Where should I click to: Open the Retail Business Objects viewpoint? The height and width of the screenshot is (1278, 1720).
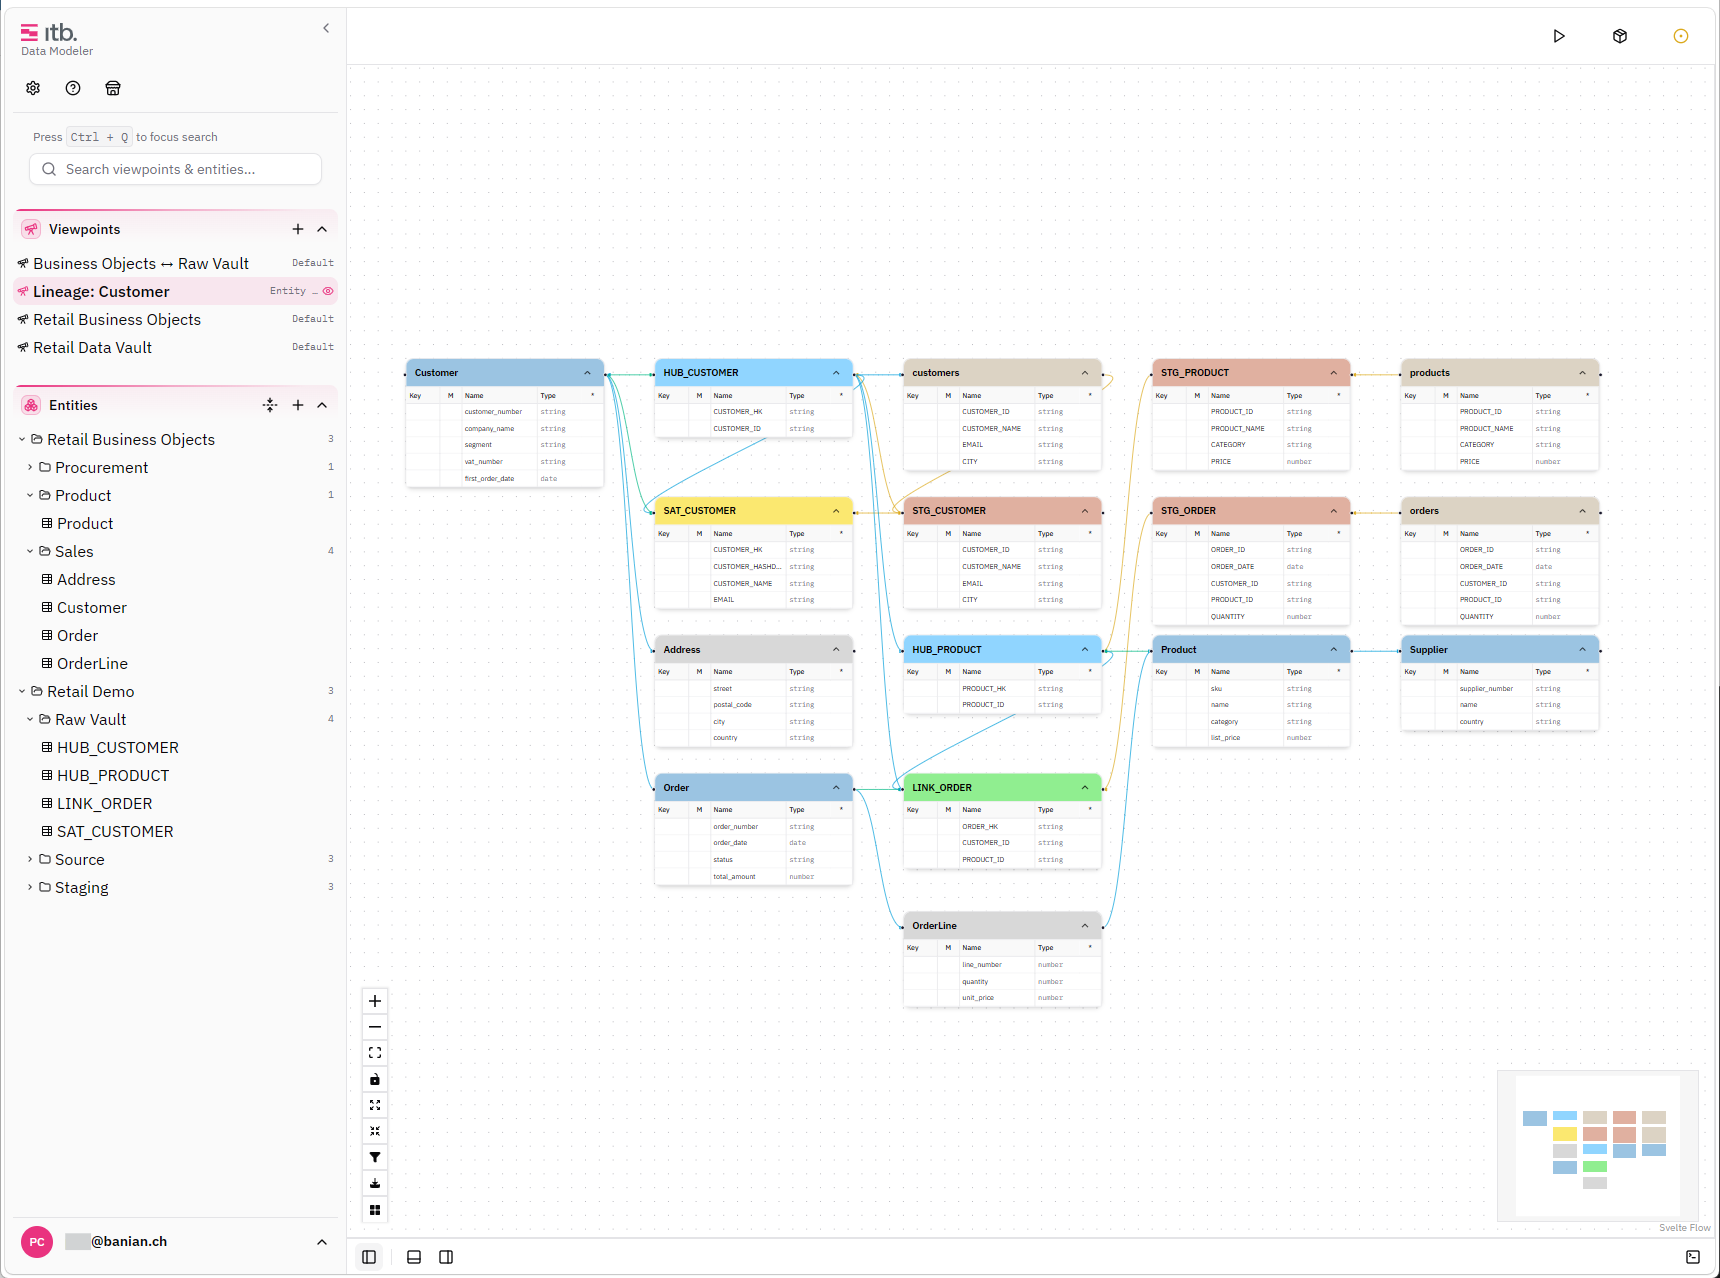pyautogui.click(x=176, y=319)
